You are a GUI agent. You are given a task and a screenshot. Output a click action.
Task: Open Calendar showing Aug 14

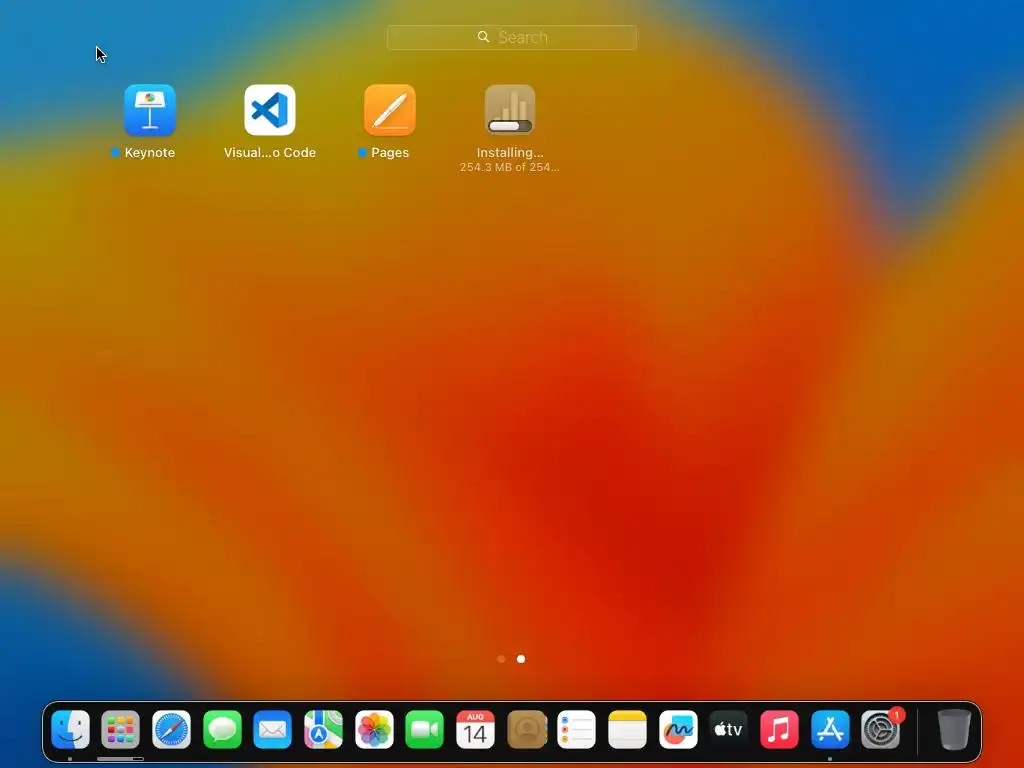coord(475,729)
